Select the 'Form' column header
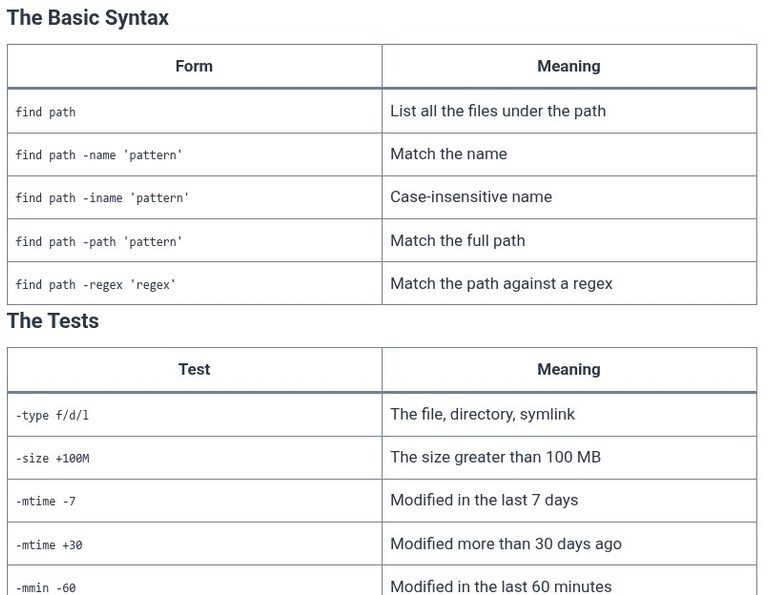768x595 pixels. coord(194,66)
